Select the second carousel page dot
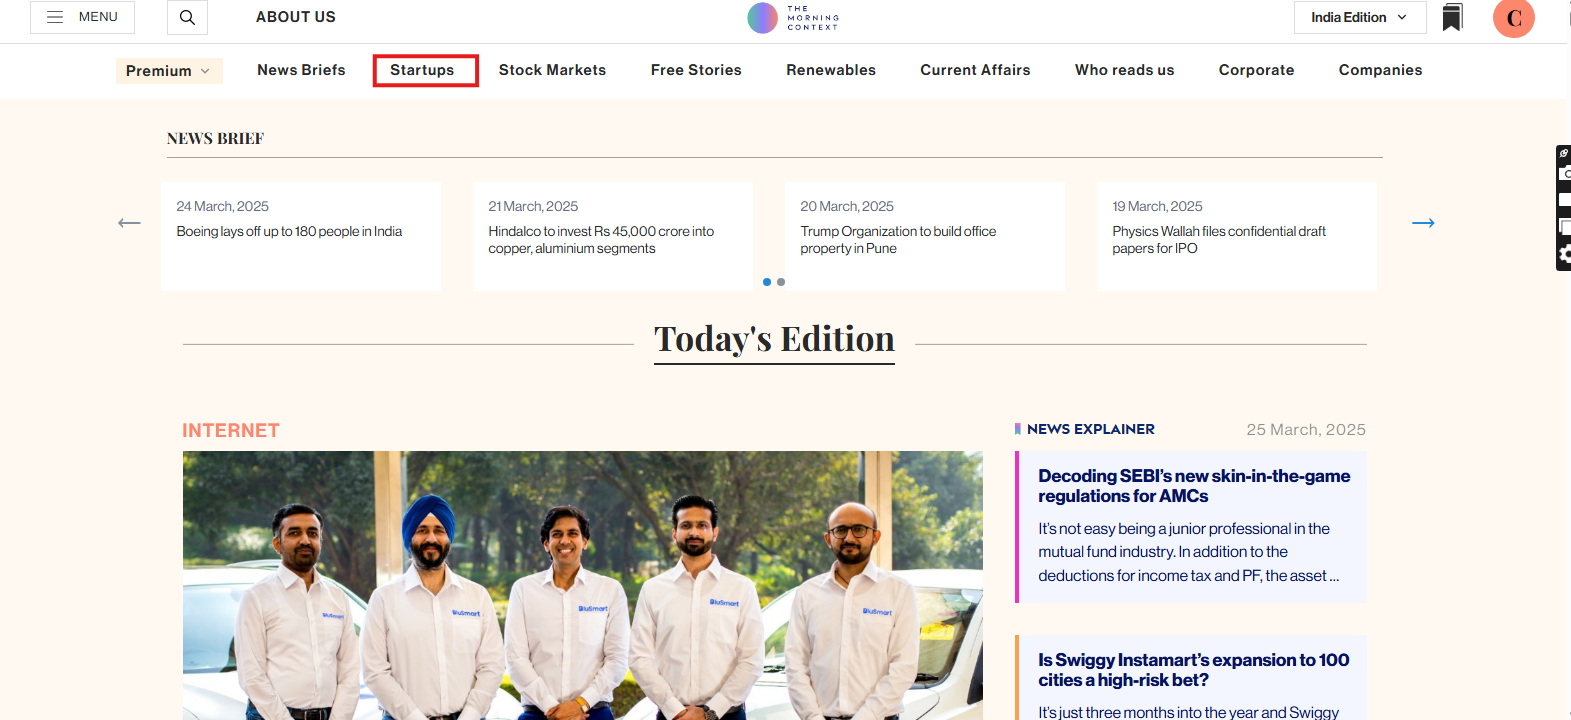The image size is (1571, 720). pos(781,282)
